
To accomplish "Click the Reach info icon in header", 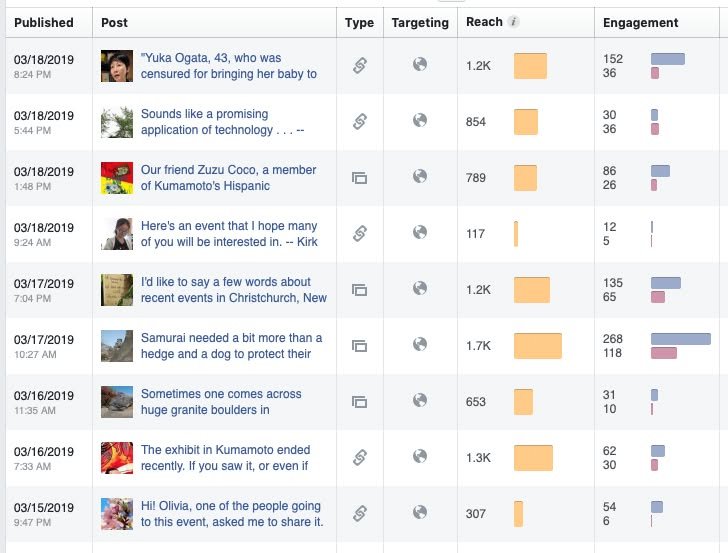I will coord(513,22).
